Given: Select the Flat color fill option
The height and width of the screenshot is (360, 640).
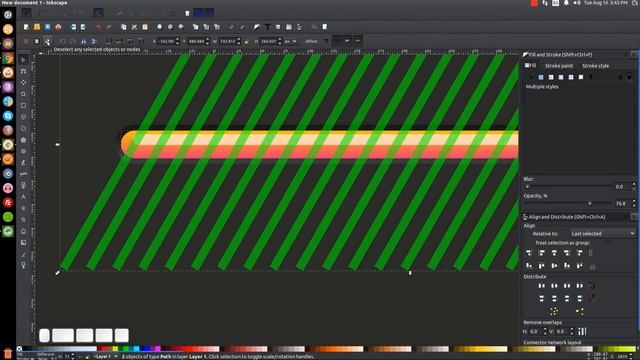Looking at the screenshot, I should [x=541, y=77].
